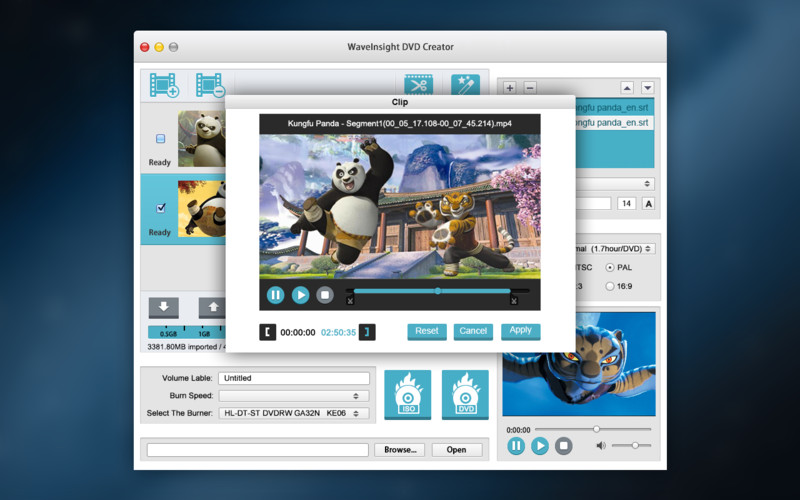Play the main preview player
The width and height of the screenshot is (800, 500).
540,446
